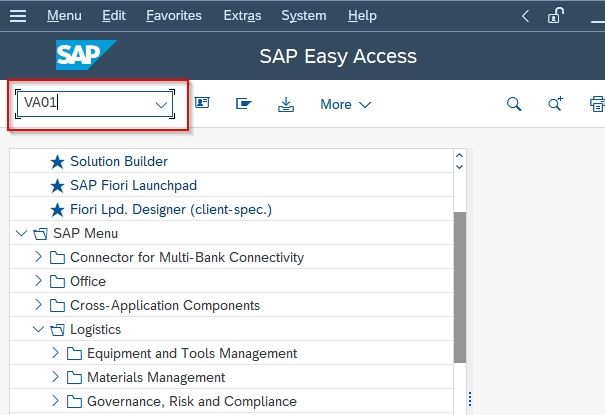
Task: Expand the Office folder
Action: tap(38, 281)
